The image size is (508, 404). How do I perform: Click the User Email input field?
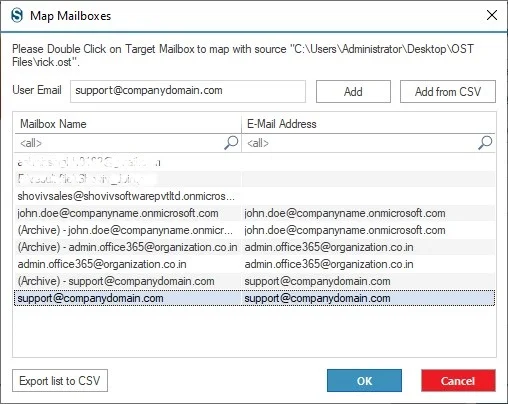(x=188, y=91)
